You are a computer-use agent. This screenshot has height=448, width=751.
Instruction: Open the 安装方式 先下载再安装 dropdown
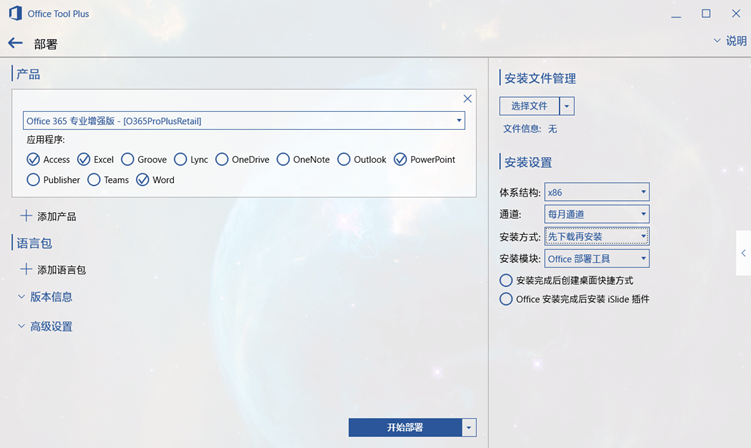pos(597,236)
